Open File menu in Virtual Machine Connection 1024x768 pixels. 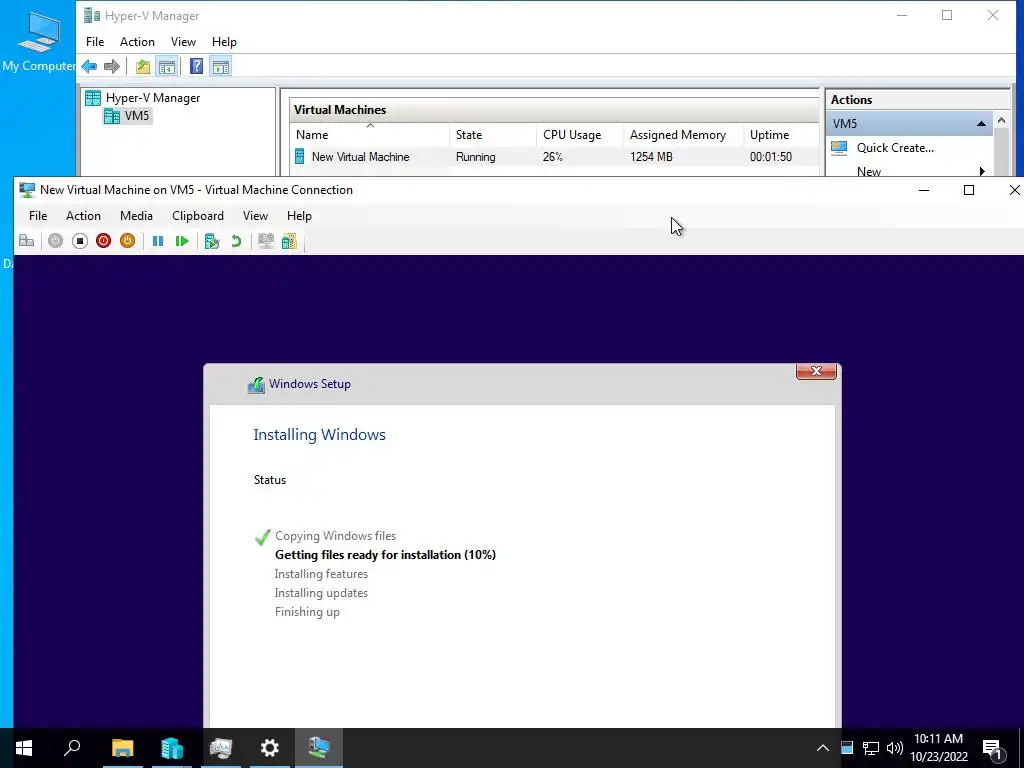coord(38,216)
